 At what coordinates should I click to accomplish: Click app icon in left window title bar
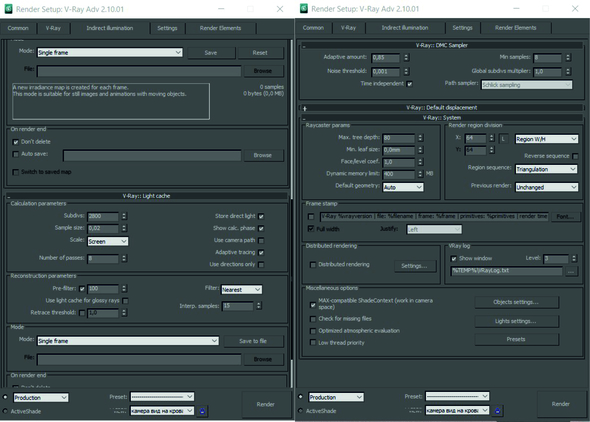[8, 9]
